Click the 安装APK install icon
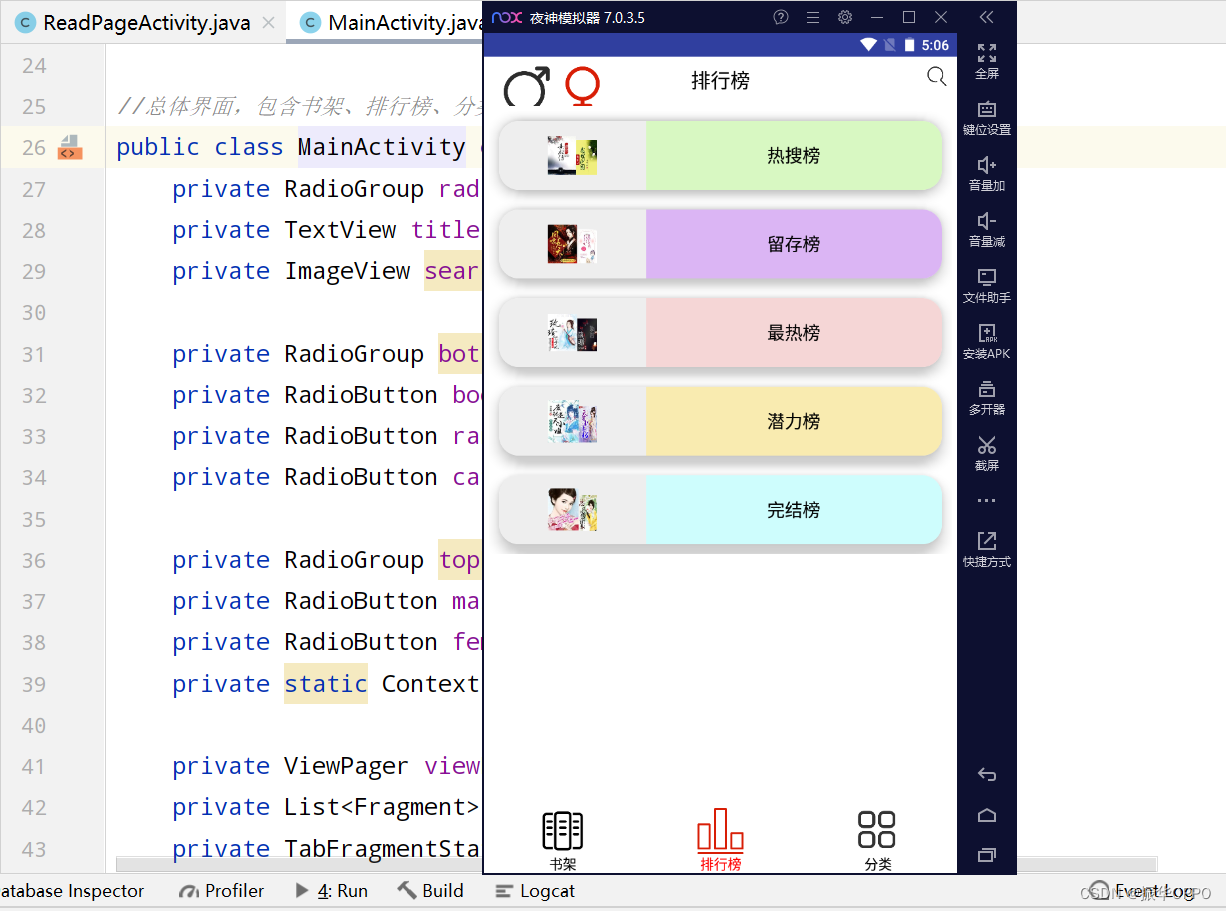This screenshot has width=1226, height=911. point(987,341)
